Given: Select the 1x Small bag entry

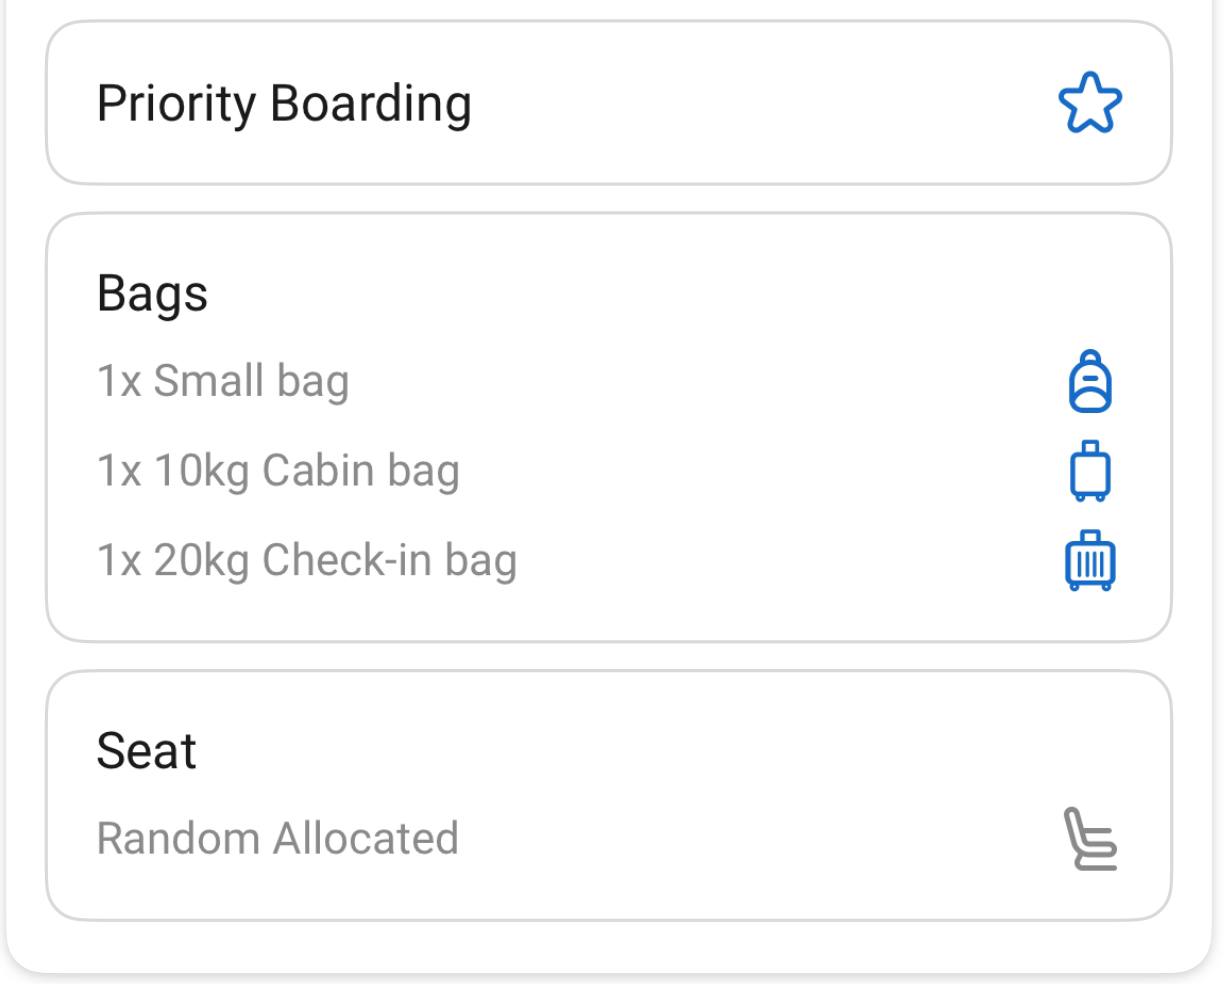Looking at the screenshot, I should point(223,382).
